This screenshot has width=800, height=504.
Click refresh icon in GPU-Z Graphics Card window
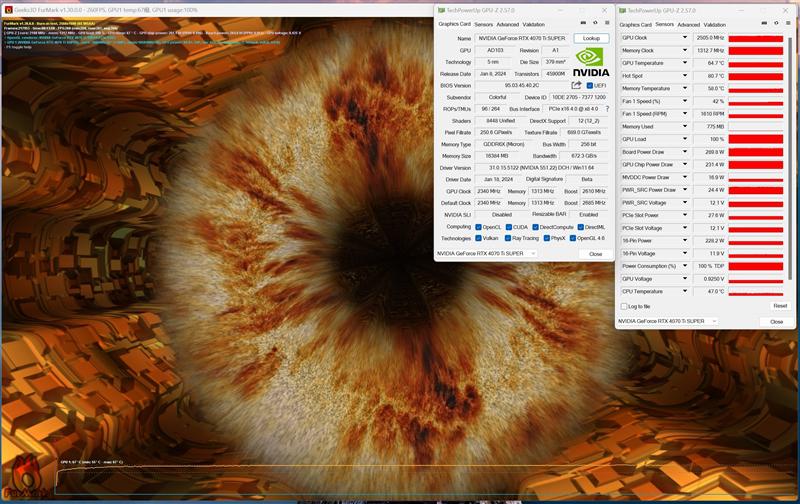click(x=595, y=23)
